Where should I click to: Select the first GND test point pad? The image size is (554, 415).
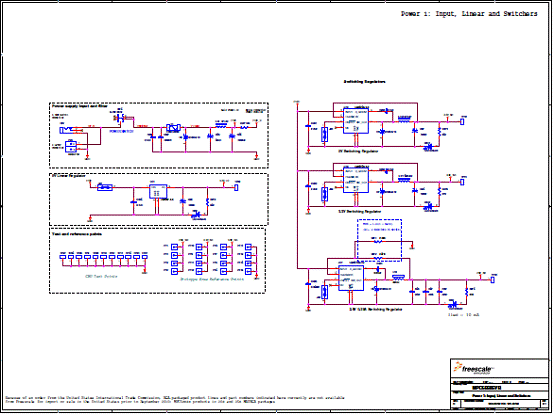click(x=63, y=257)
